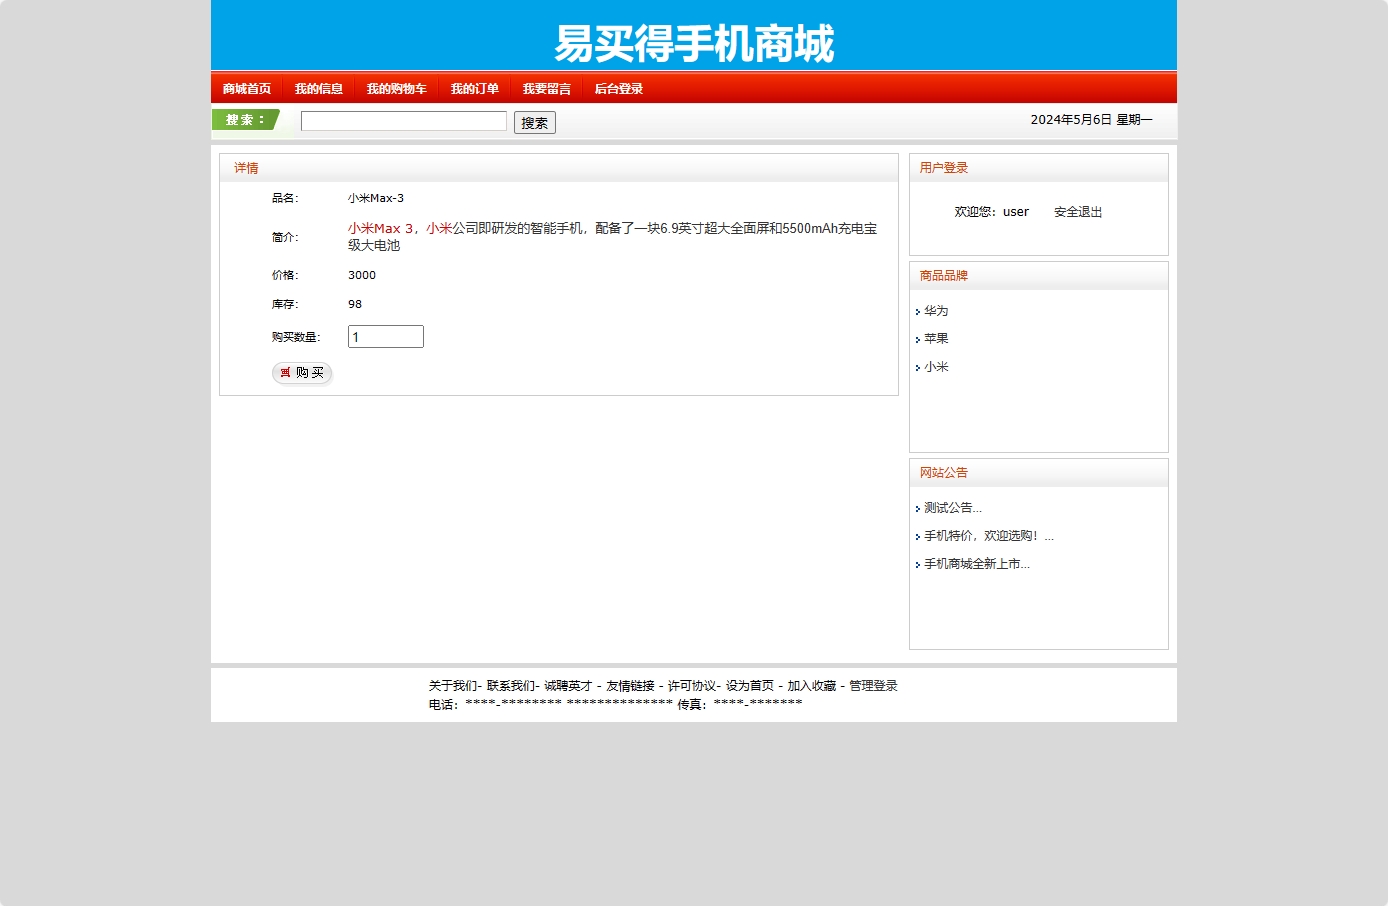Select the 小米 brand link

point(936,367)
